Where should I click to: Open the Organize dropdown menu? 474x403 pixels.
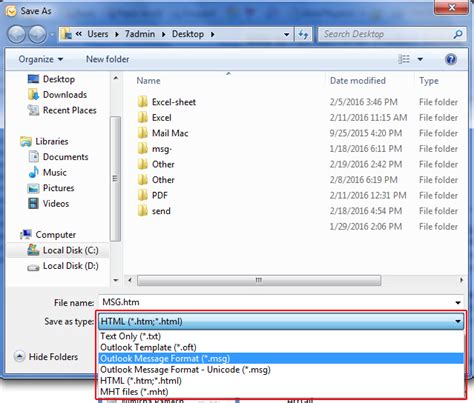point(40,59)
